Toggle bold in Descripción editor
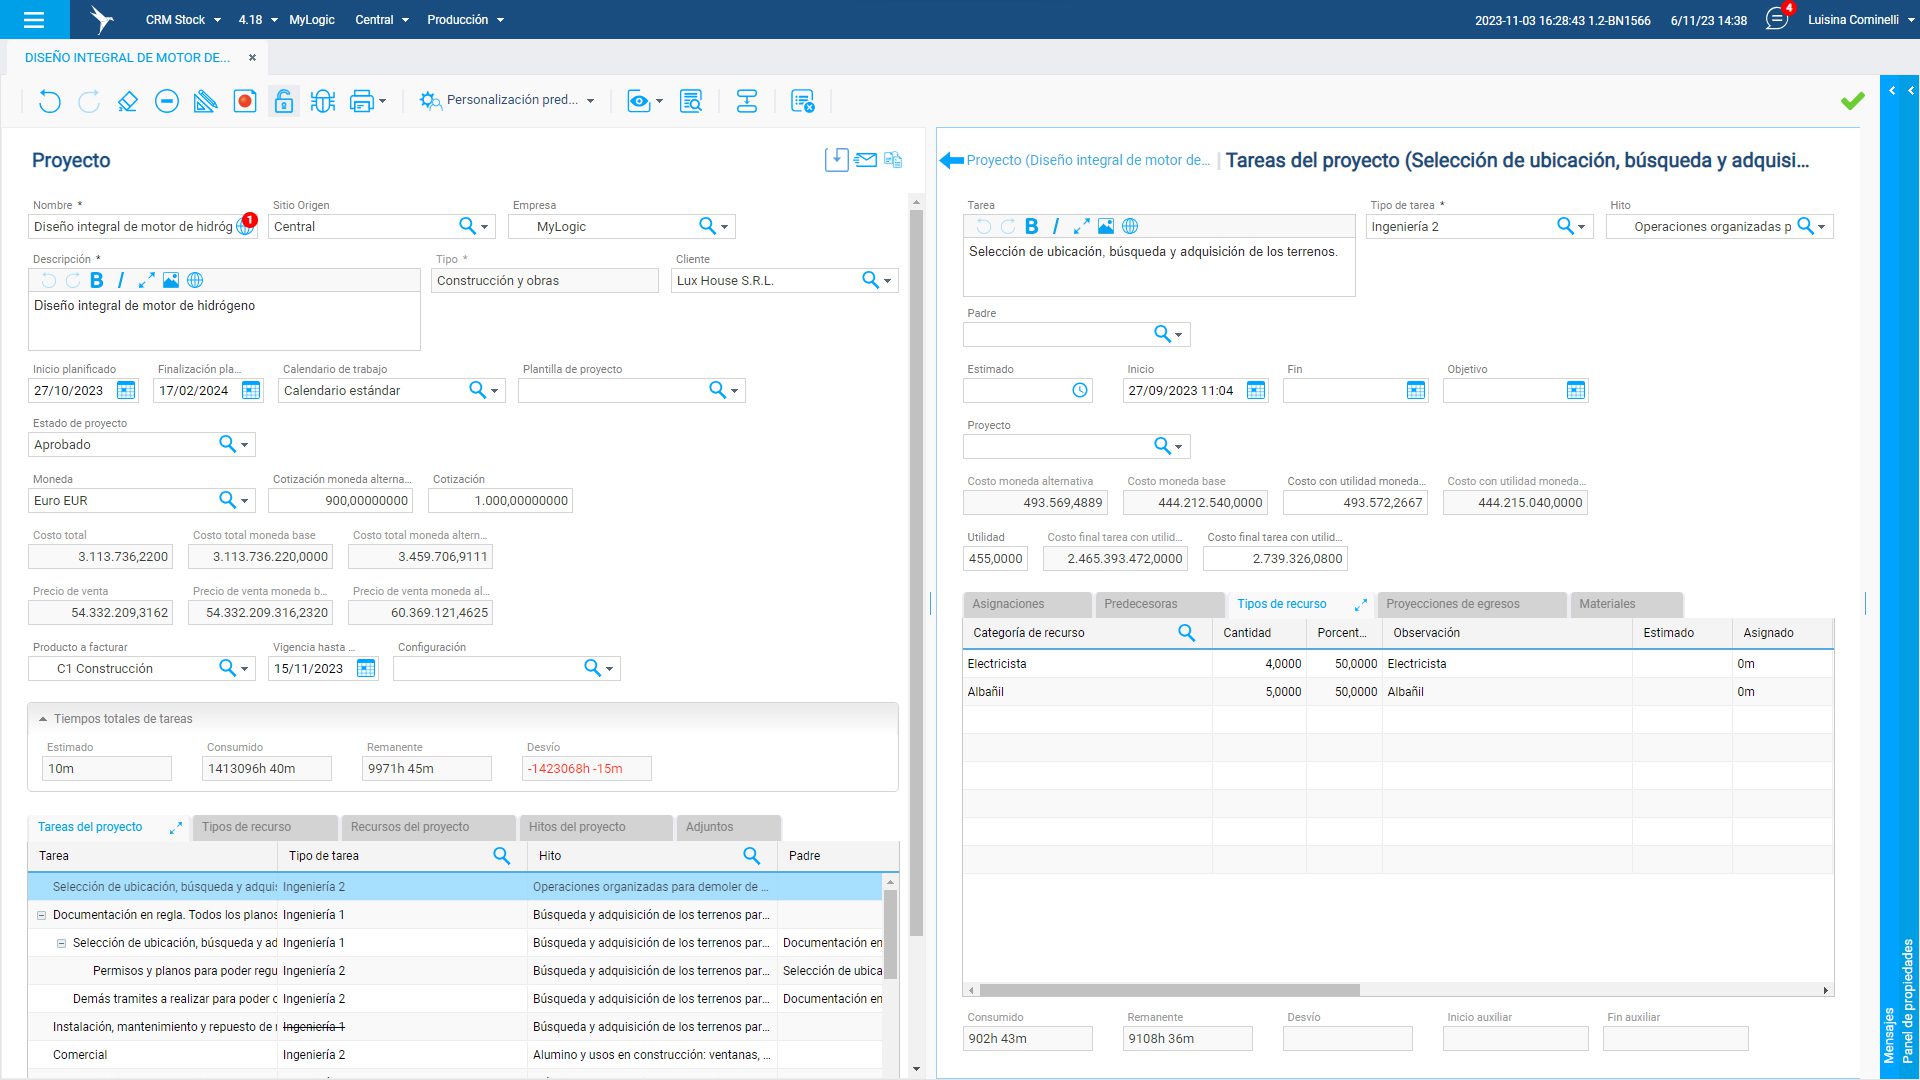 97,280
